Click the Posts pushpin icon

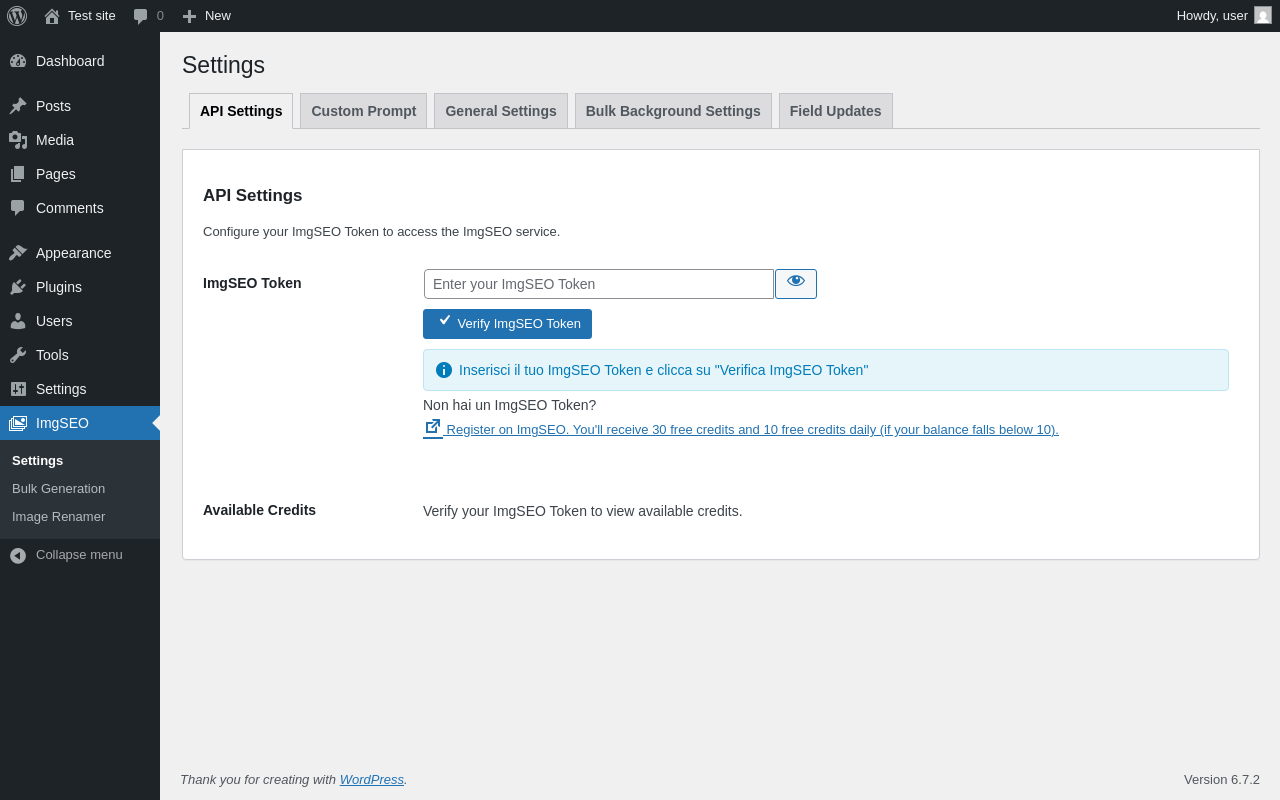(x=18, y=106)
